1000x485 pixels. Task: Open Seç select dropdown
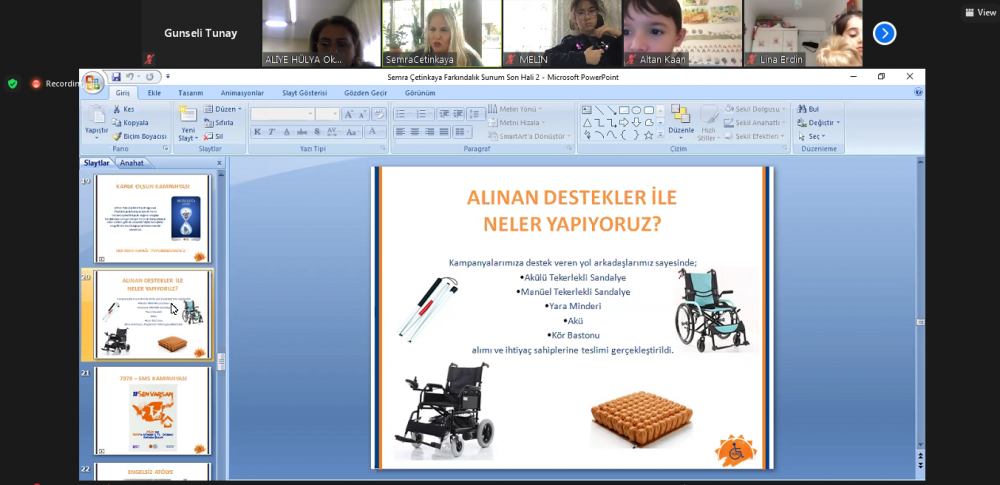(x=812, y=136)
